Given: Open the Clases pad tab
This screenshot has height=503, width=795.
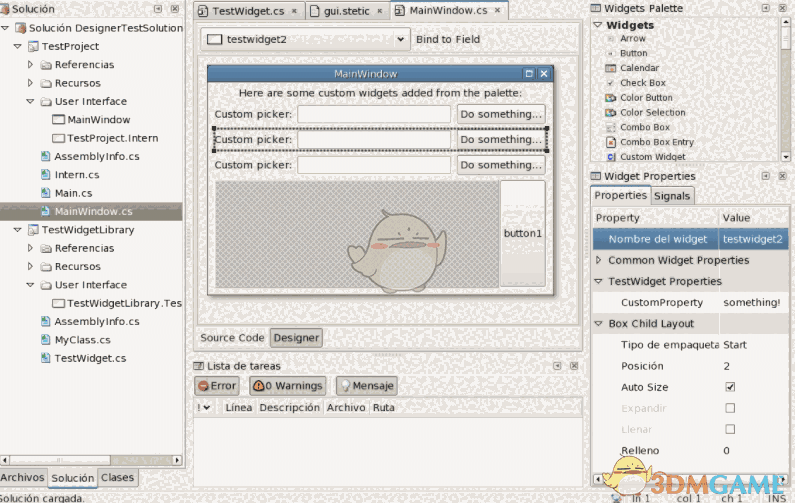Looking at the screenshot, I should click(x=117, y=477).
